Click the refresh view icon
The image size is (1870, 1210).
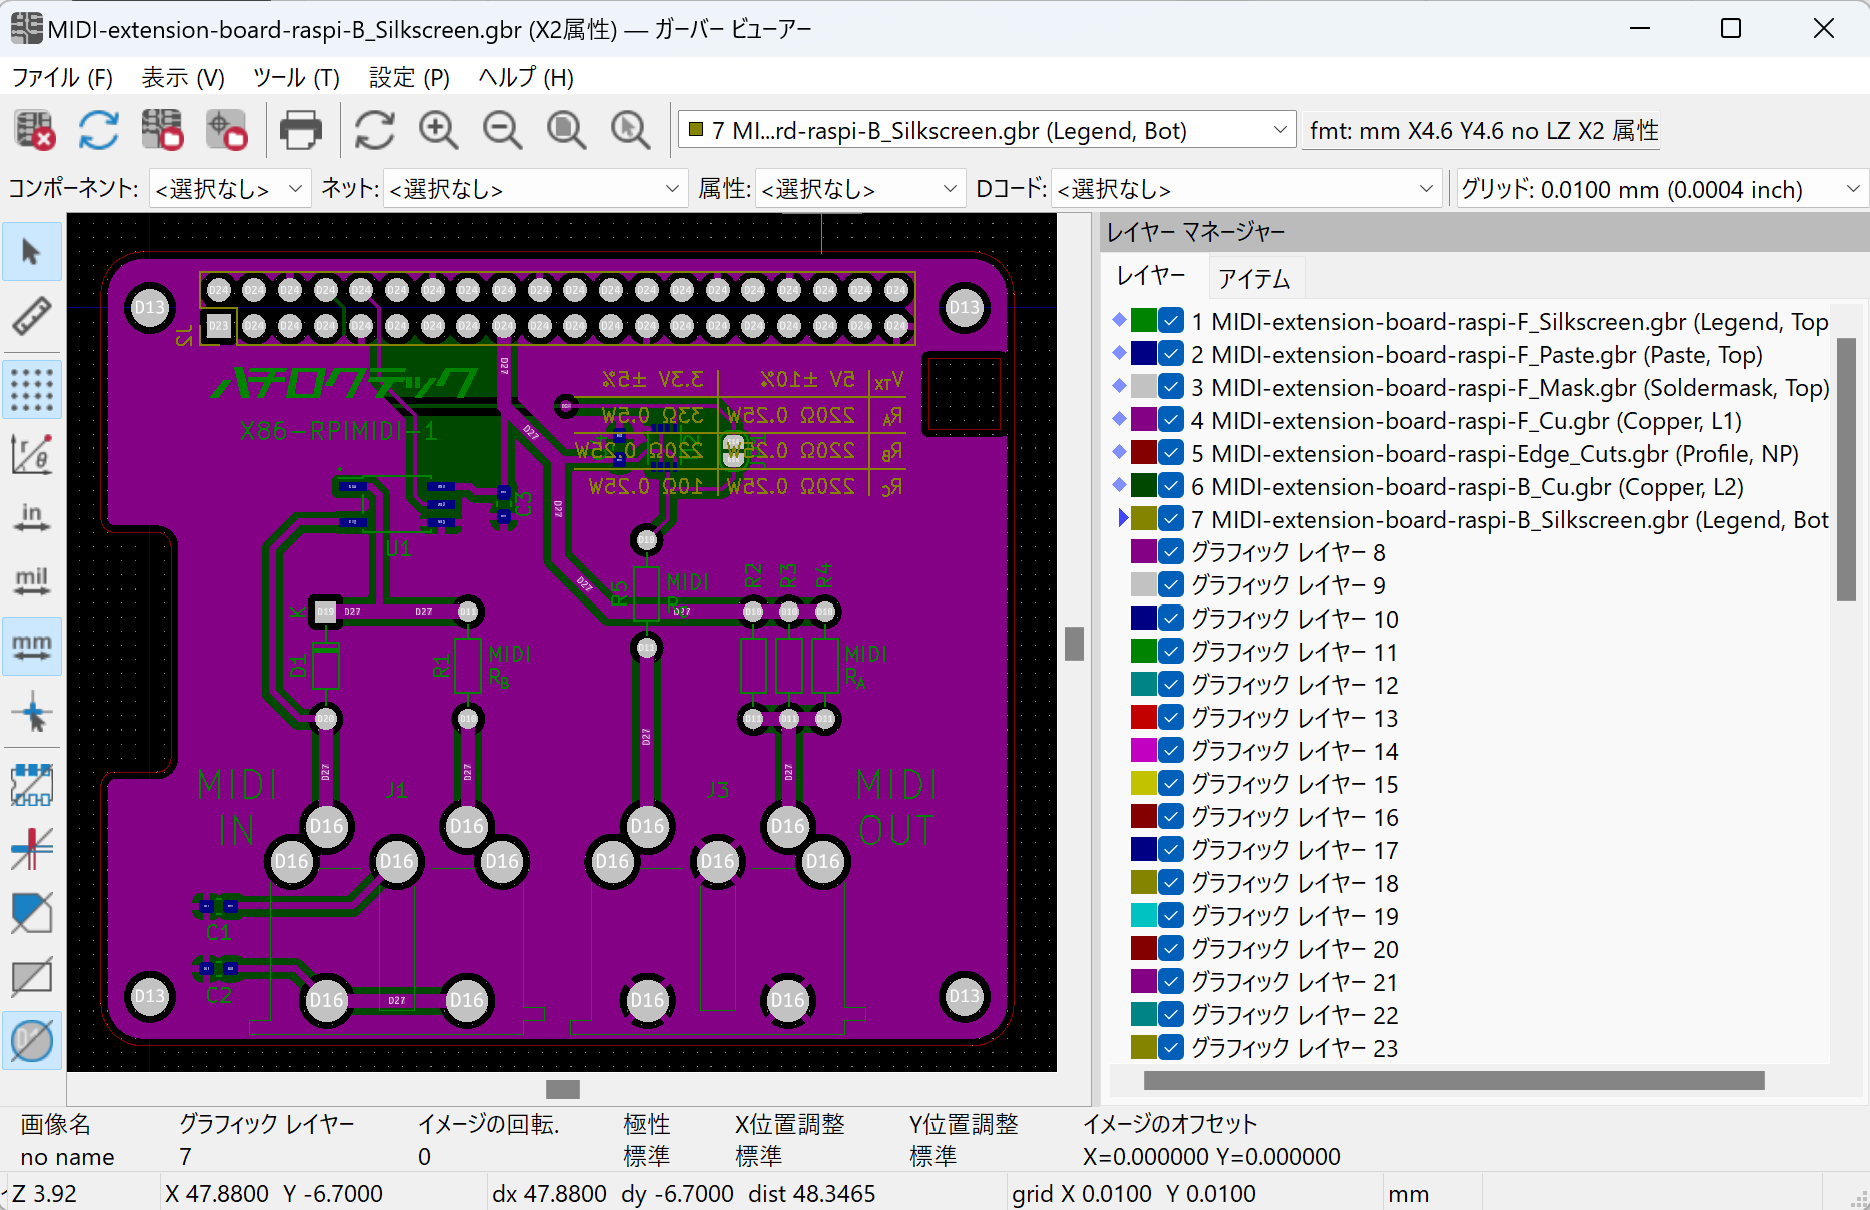point(374,131)
